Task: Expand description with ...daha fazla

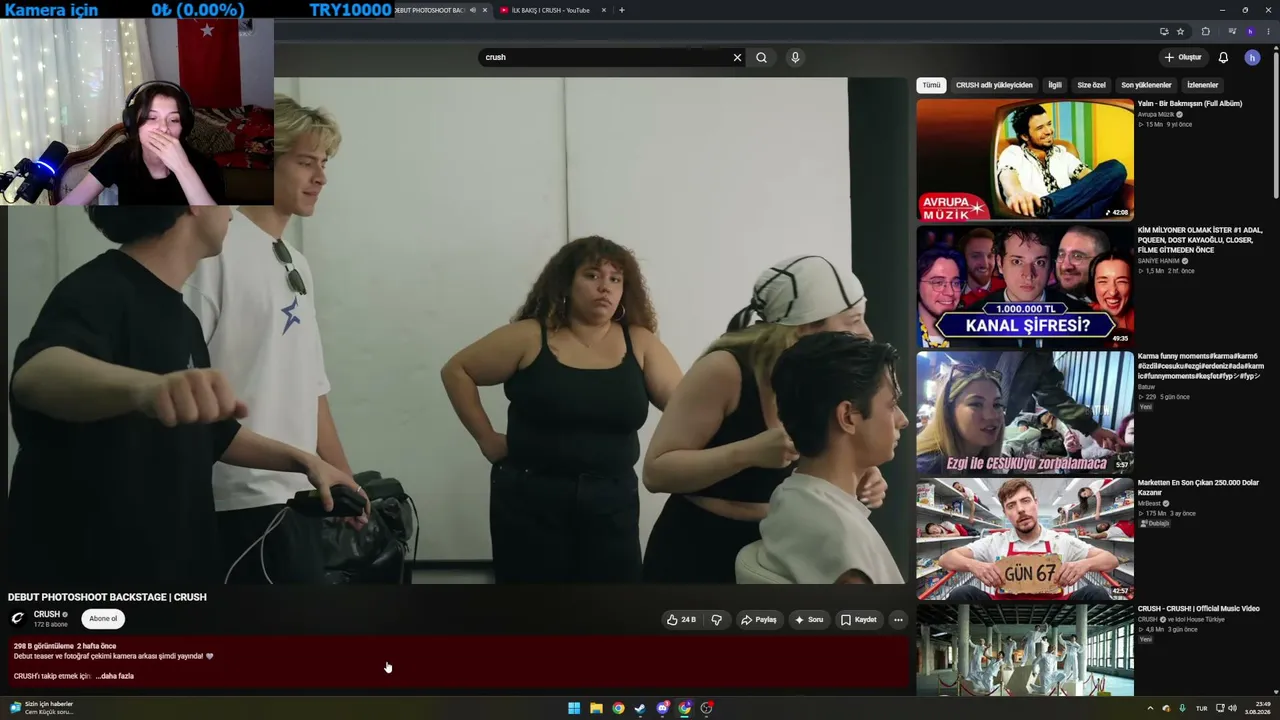Action: pyautogui.click(x=114, y=676)
